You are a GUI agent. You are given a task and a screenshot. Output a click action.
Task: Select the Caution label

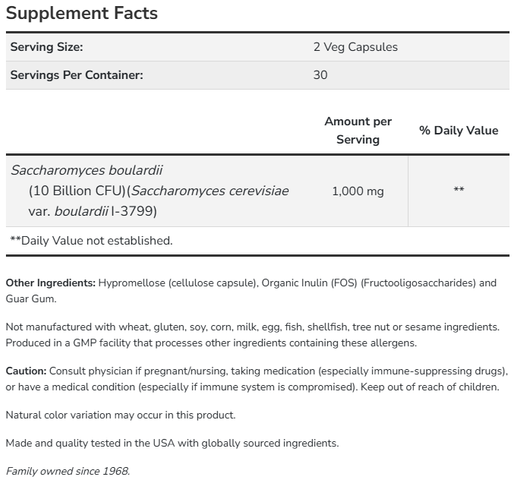pyautogui.click(x=26, y=371)
